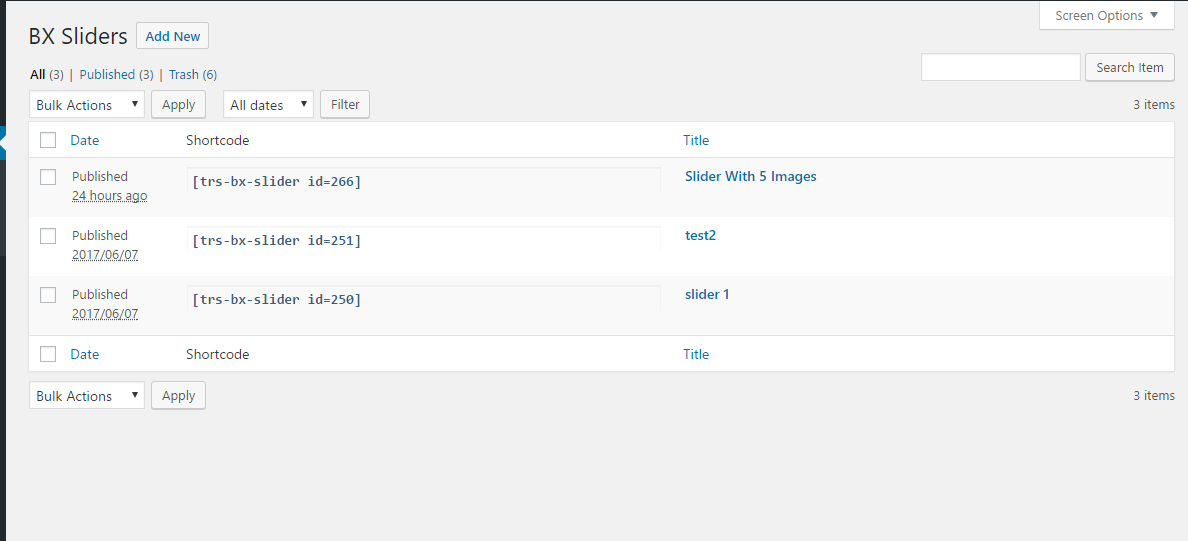Tick the slider 1 row checkbox
This screenshot has width=1188, height=541.
click(48, 295)
